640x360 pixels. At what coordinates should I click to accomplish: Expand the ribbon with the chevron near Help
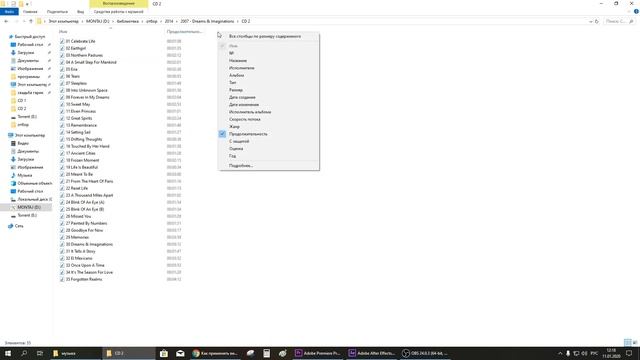pyautogui.click(x=629, y=11)
